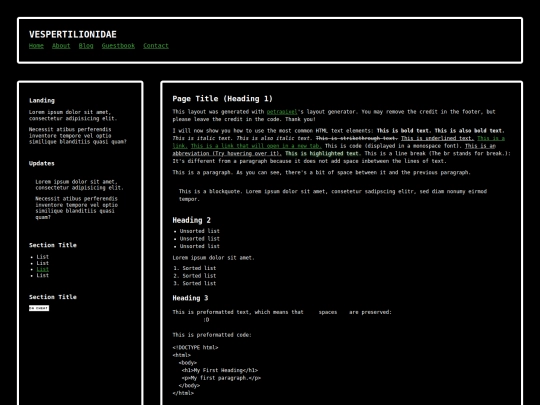540x405 pixels.
Task: Click the 'Page Title (Heading 1)' heading
Action: point(222,99)
